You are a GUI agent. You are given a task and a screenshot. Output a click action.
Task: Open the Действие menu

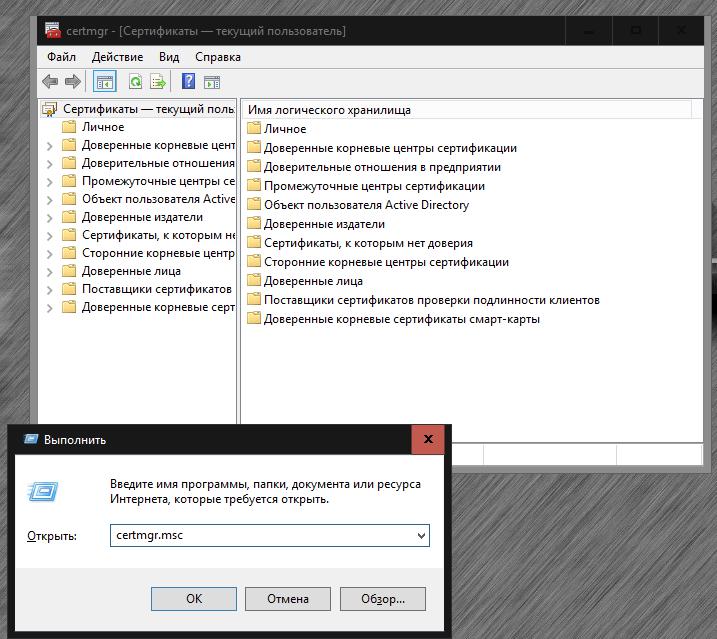click(117, 57)
